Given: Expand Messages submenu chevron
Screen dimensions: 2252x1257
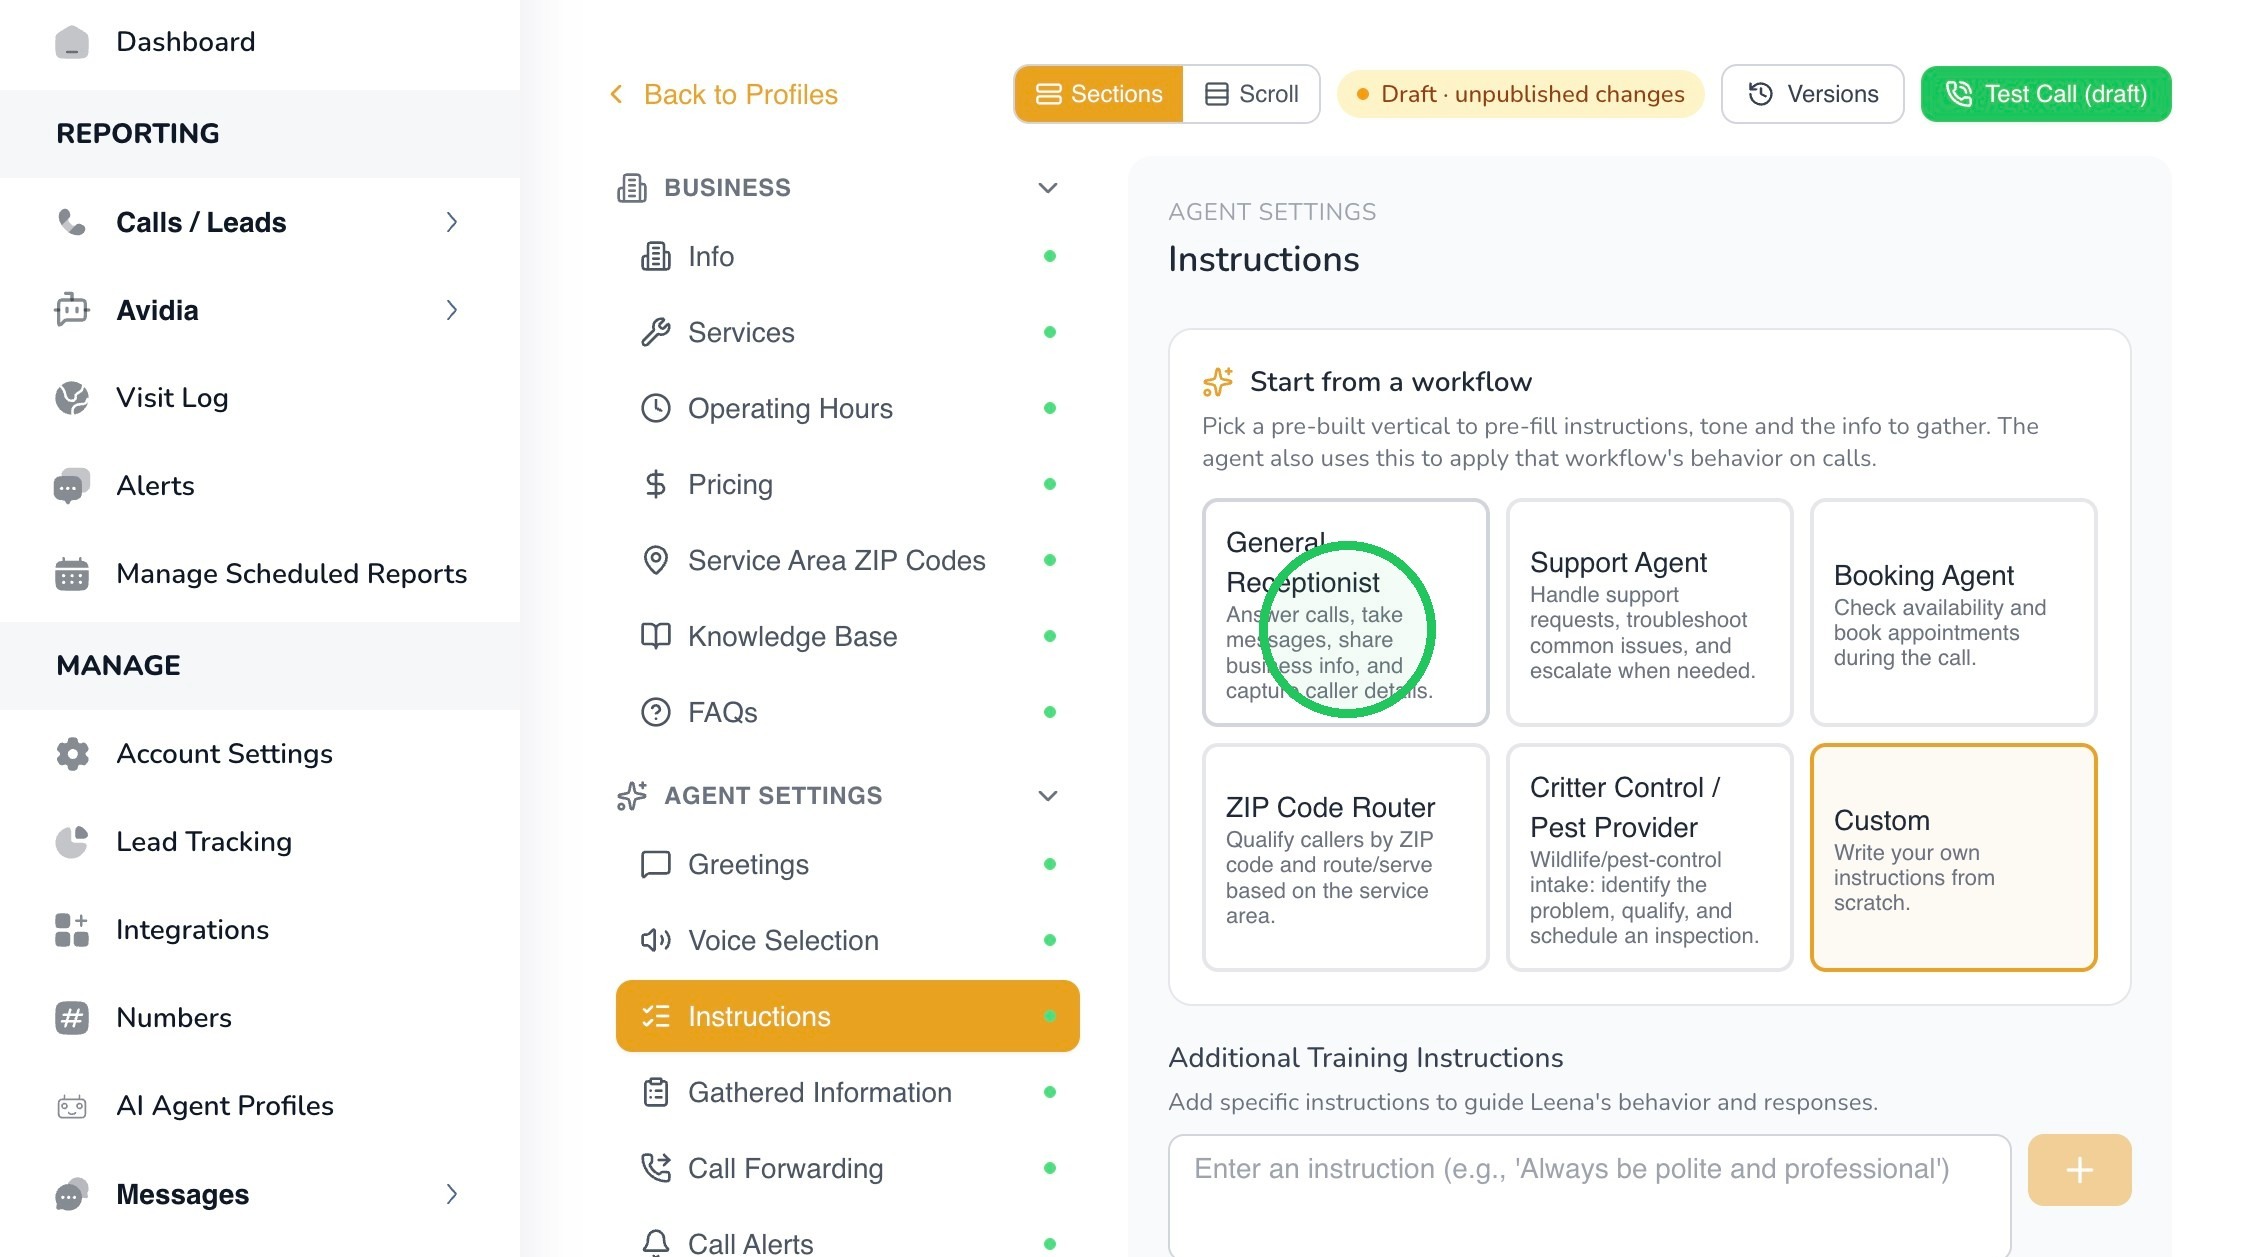Looking at the screenshot, I should point(452,1194).
